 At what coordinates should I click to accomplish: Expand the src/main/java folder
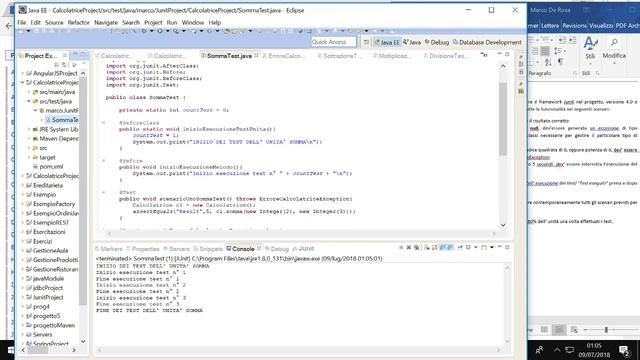click(x=29, y=92)
